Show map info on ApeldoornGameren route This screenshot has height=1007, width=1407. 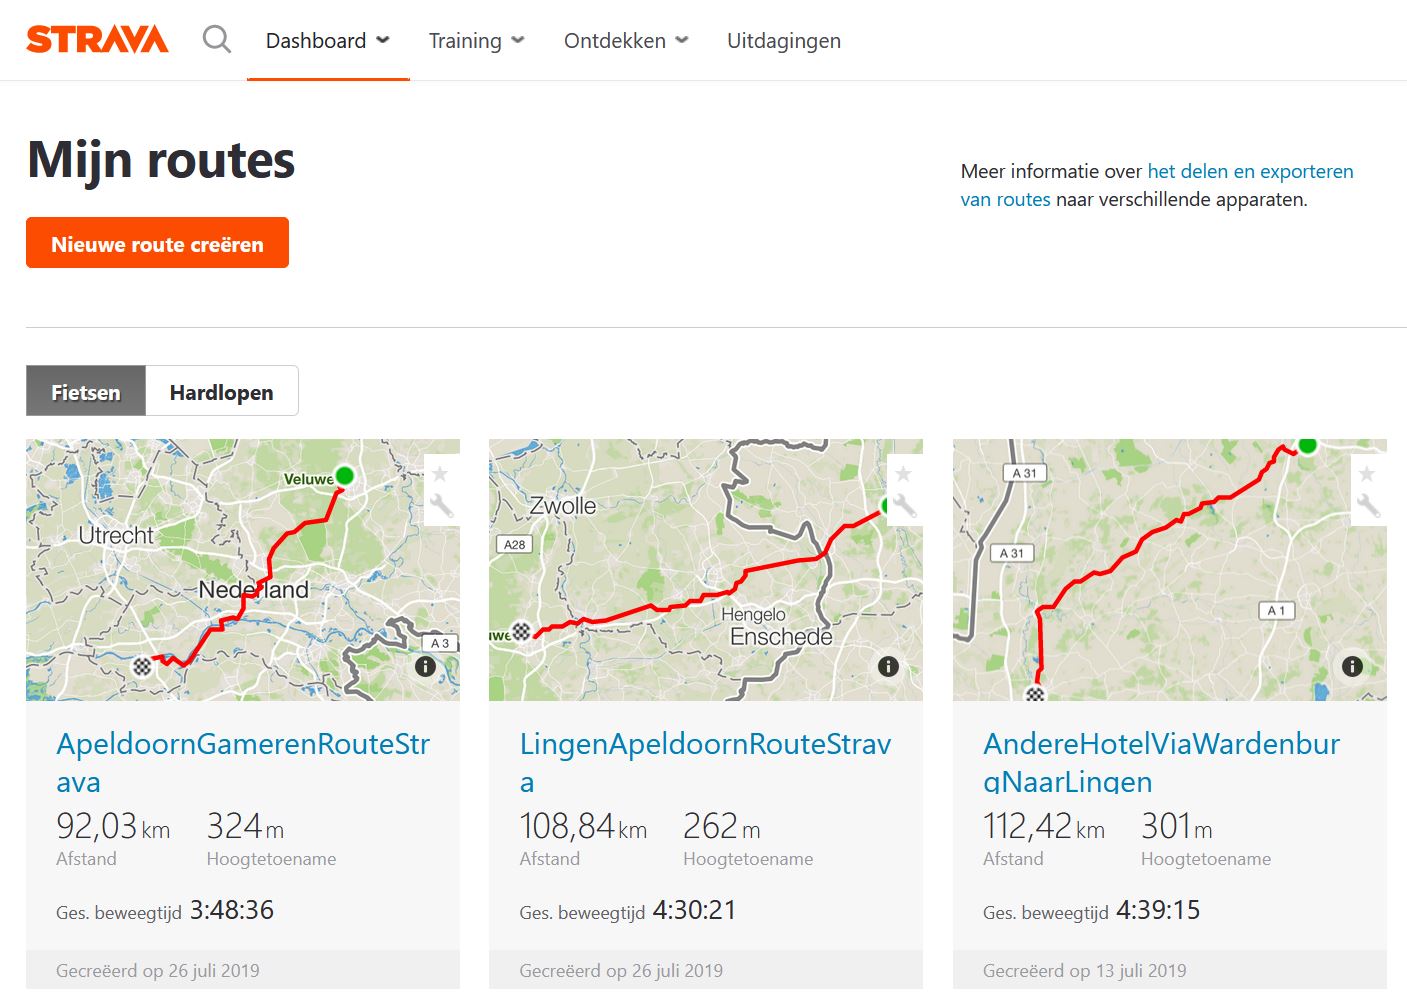point(425,666)
